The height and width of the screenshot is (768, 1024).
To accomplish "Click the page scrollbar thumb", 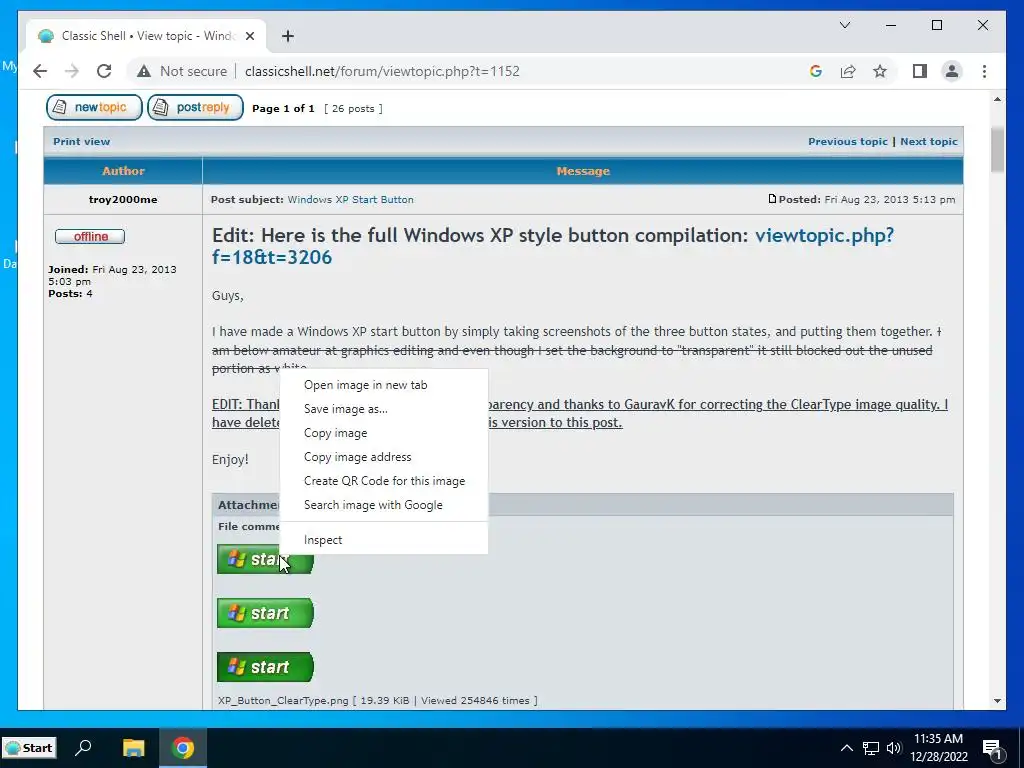I will 997,150.
